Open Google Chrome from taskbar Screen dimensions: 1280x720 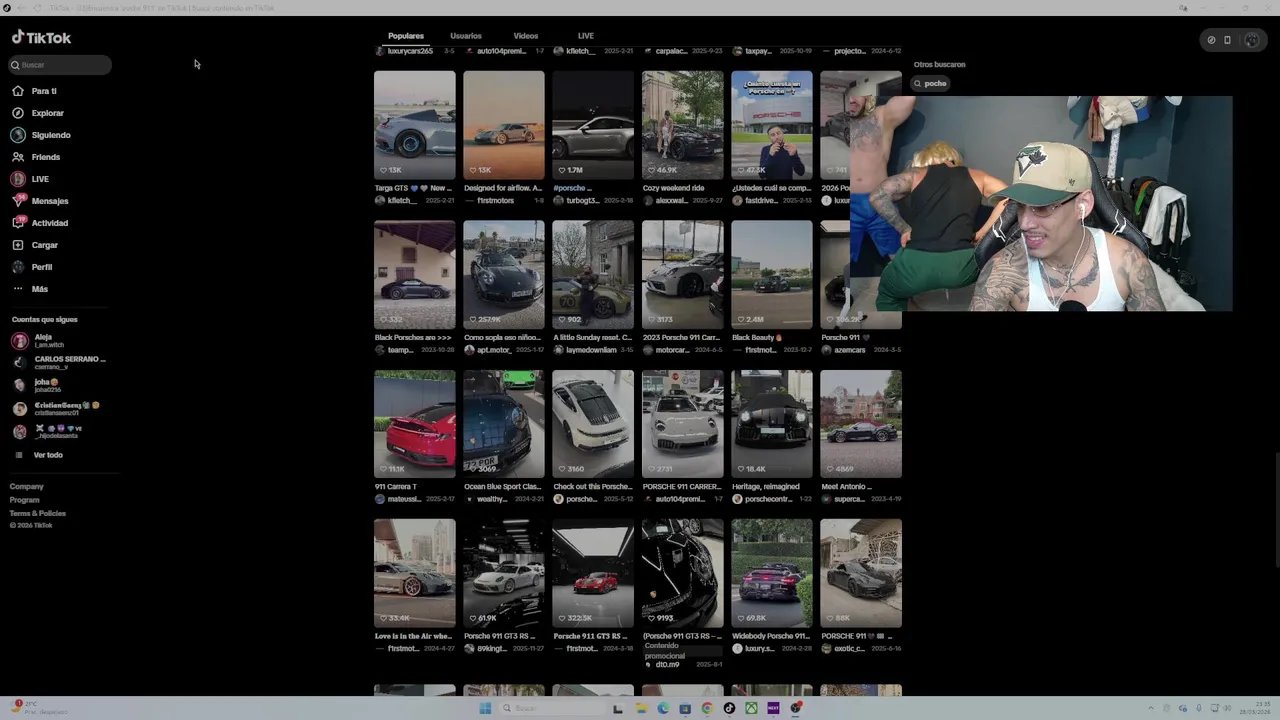click(x=707, y=708)
